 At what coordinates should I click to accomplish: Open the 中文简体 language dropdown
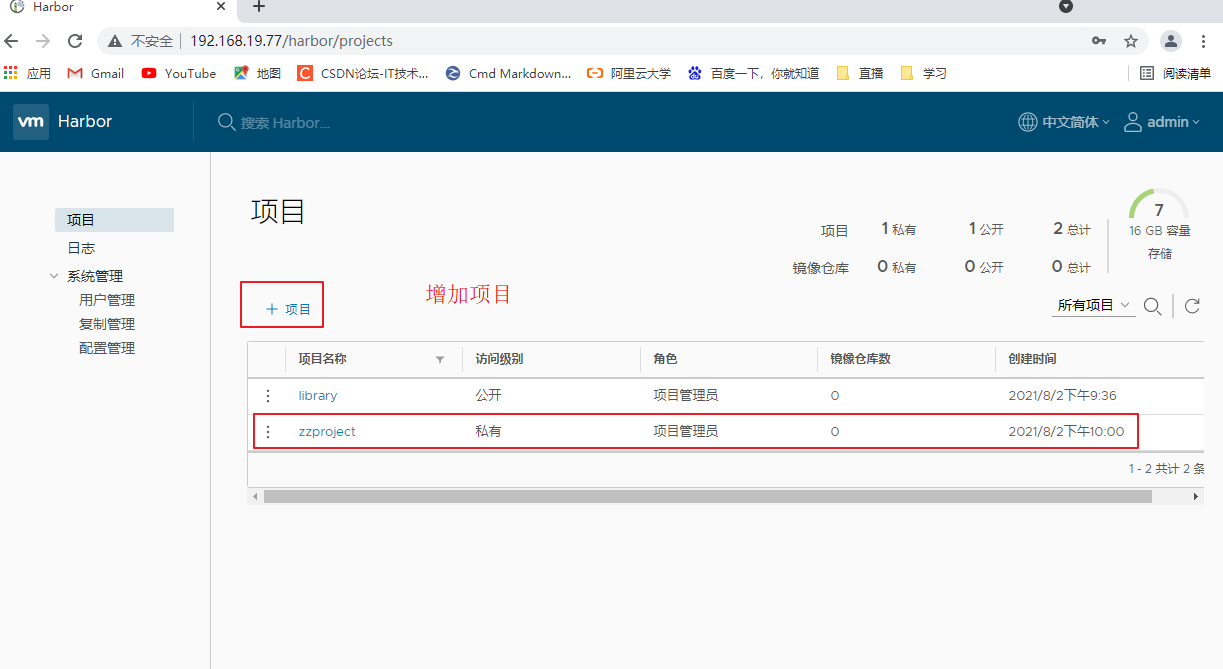click(x=1076, y=122)
